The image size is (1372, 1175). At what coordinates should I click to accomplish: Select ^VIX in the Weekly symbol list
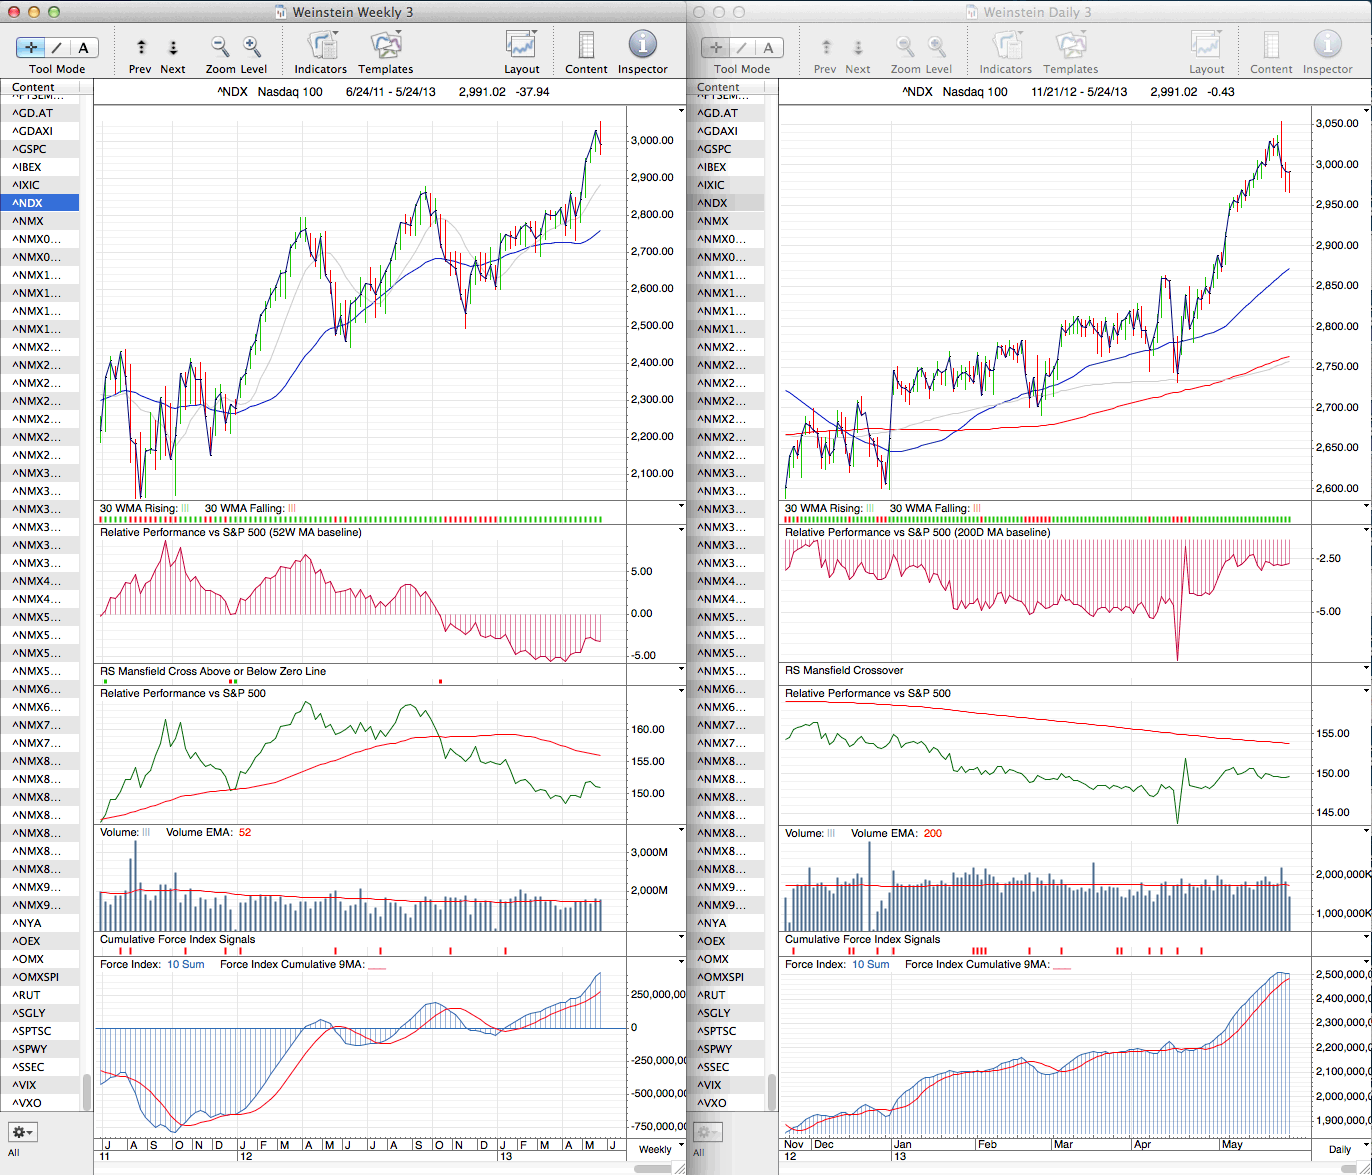click(x=30, y=1085)
